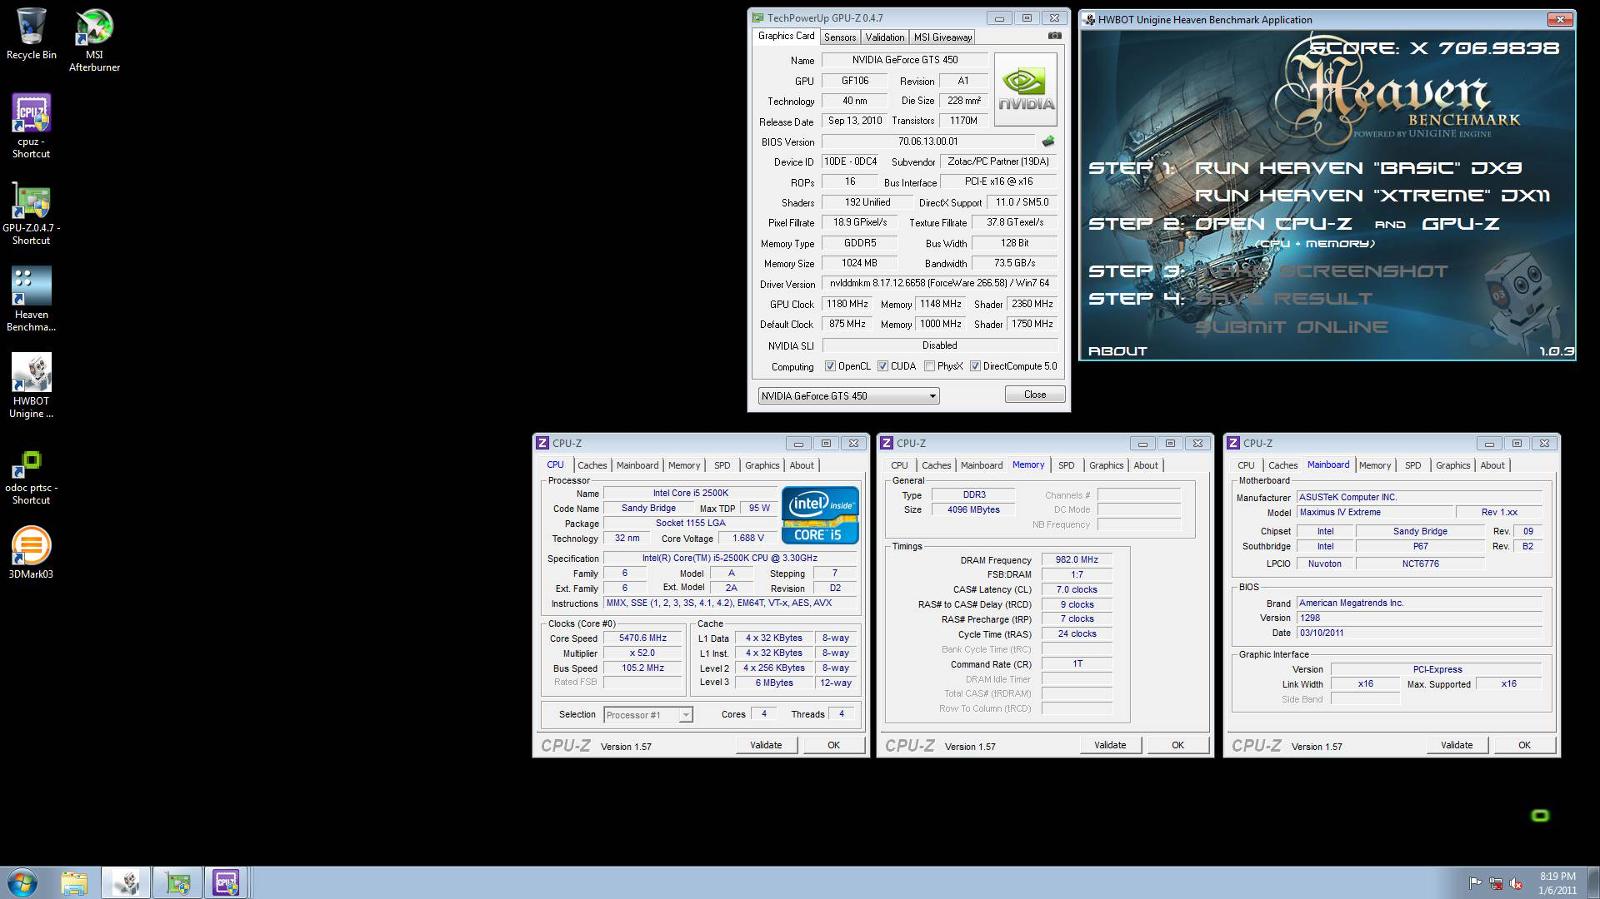Open the MSI Giveaway tab in GPU-Z

pyautogui.click(x=942, y=37)
